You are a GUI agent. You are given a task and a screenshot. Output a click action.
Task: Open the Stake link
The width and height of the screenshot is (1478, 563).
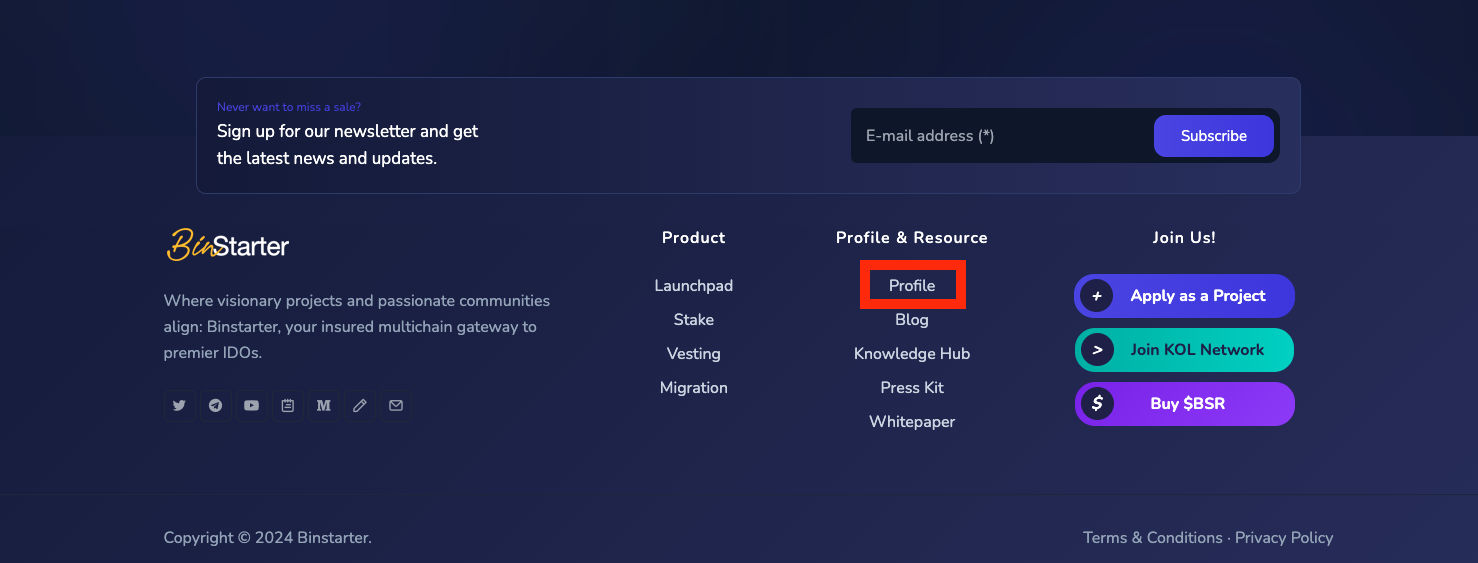694,320
